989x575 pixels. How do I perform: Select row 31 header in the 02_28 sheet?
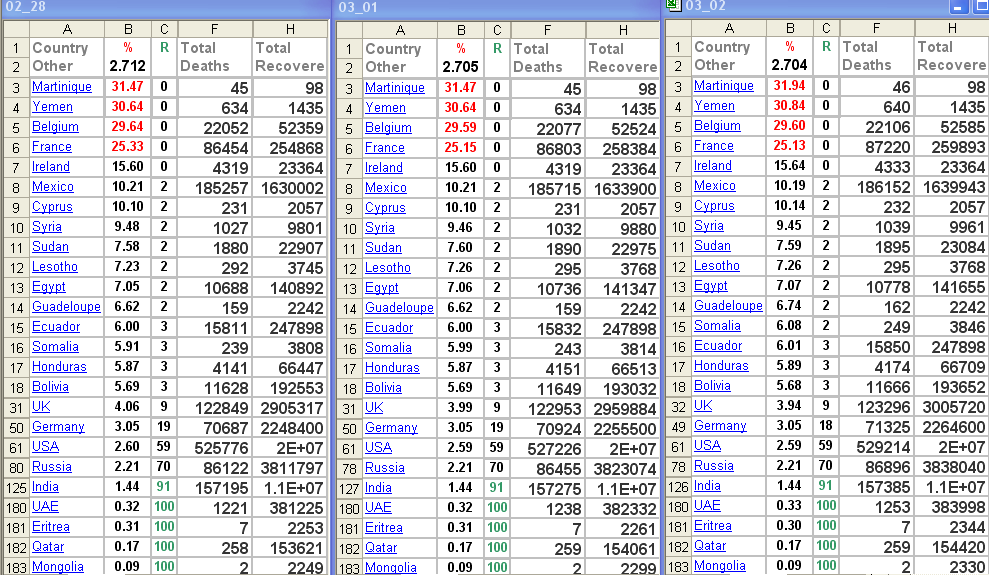click(x=16, y=408)
